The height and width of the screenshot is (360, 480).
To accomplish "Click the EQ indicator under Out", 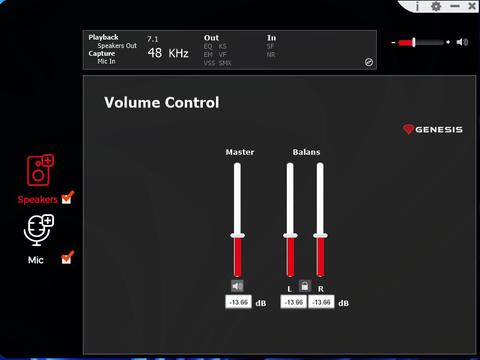I will [208, 46].
